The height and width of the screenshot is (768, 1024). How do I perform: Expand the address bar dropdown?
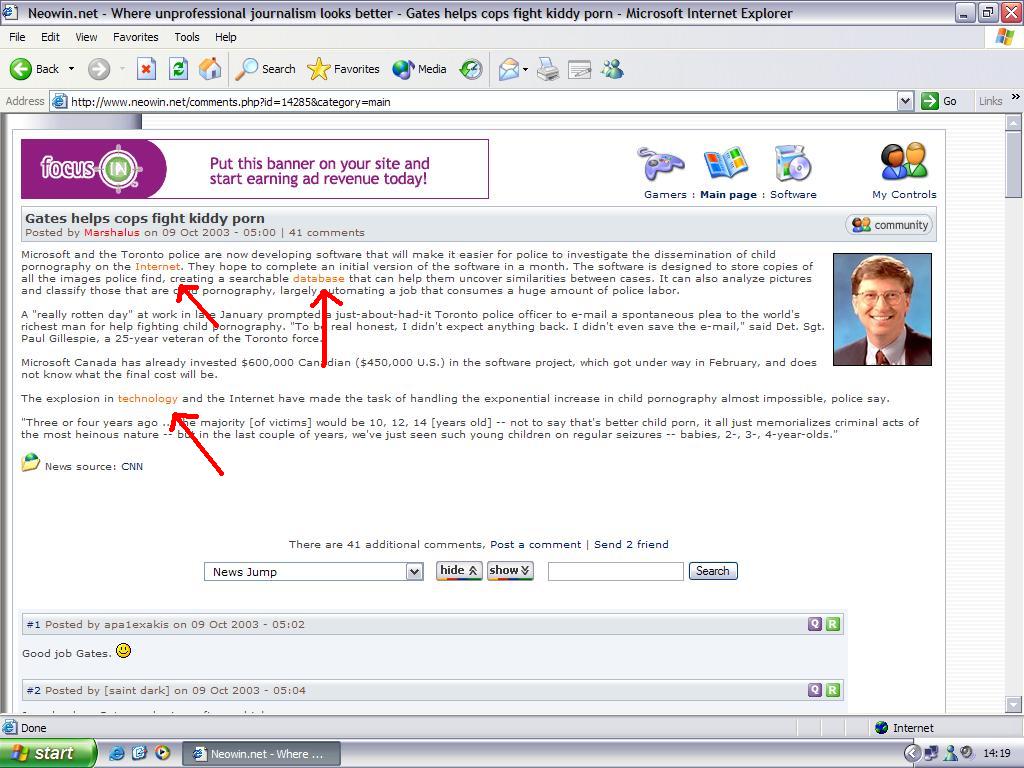pyautogui.click(x=905, y=101)
